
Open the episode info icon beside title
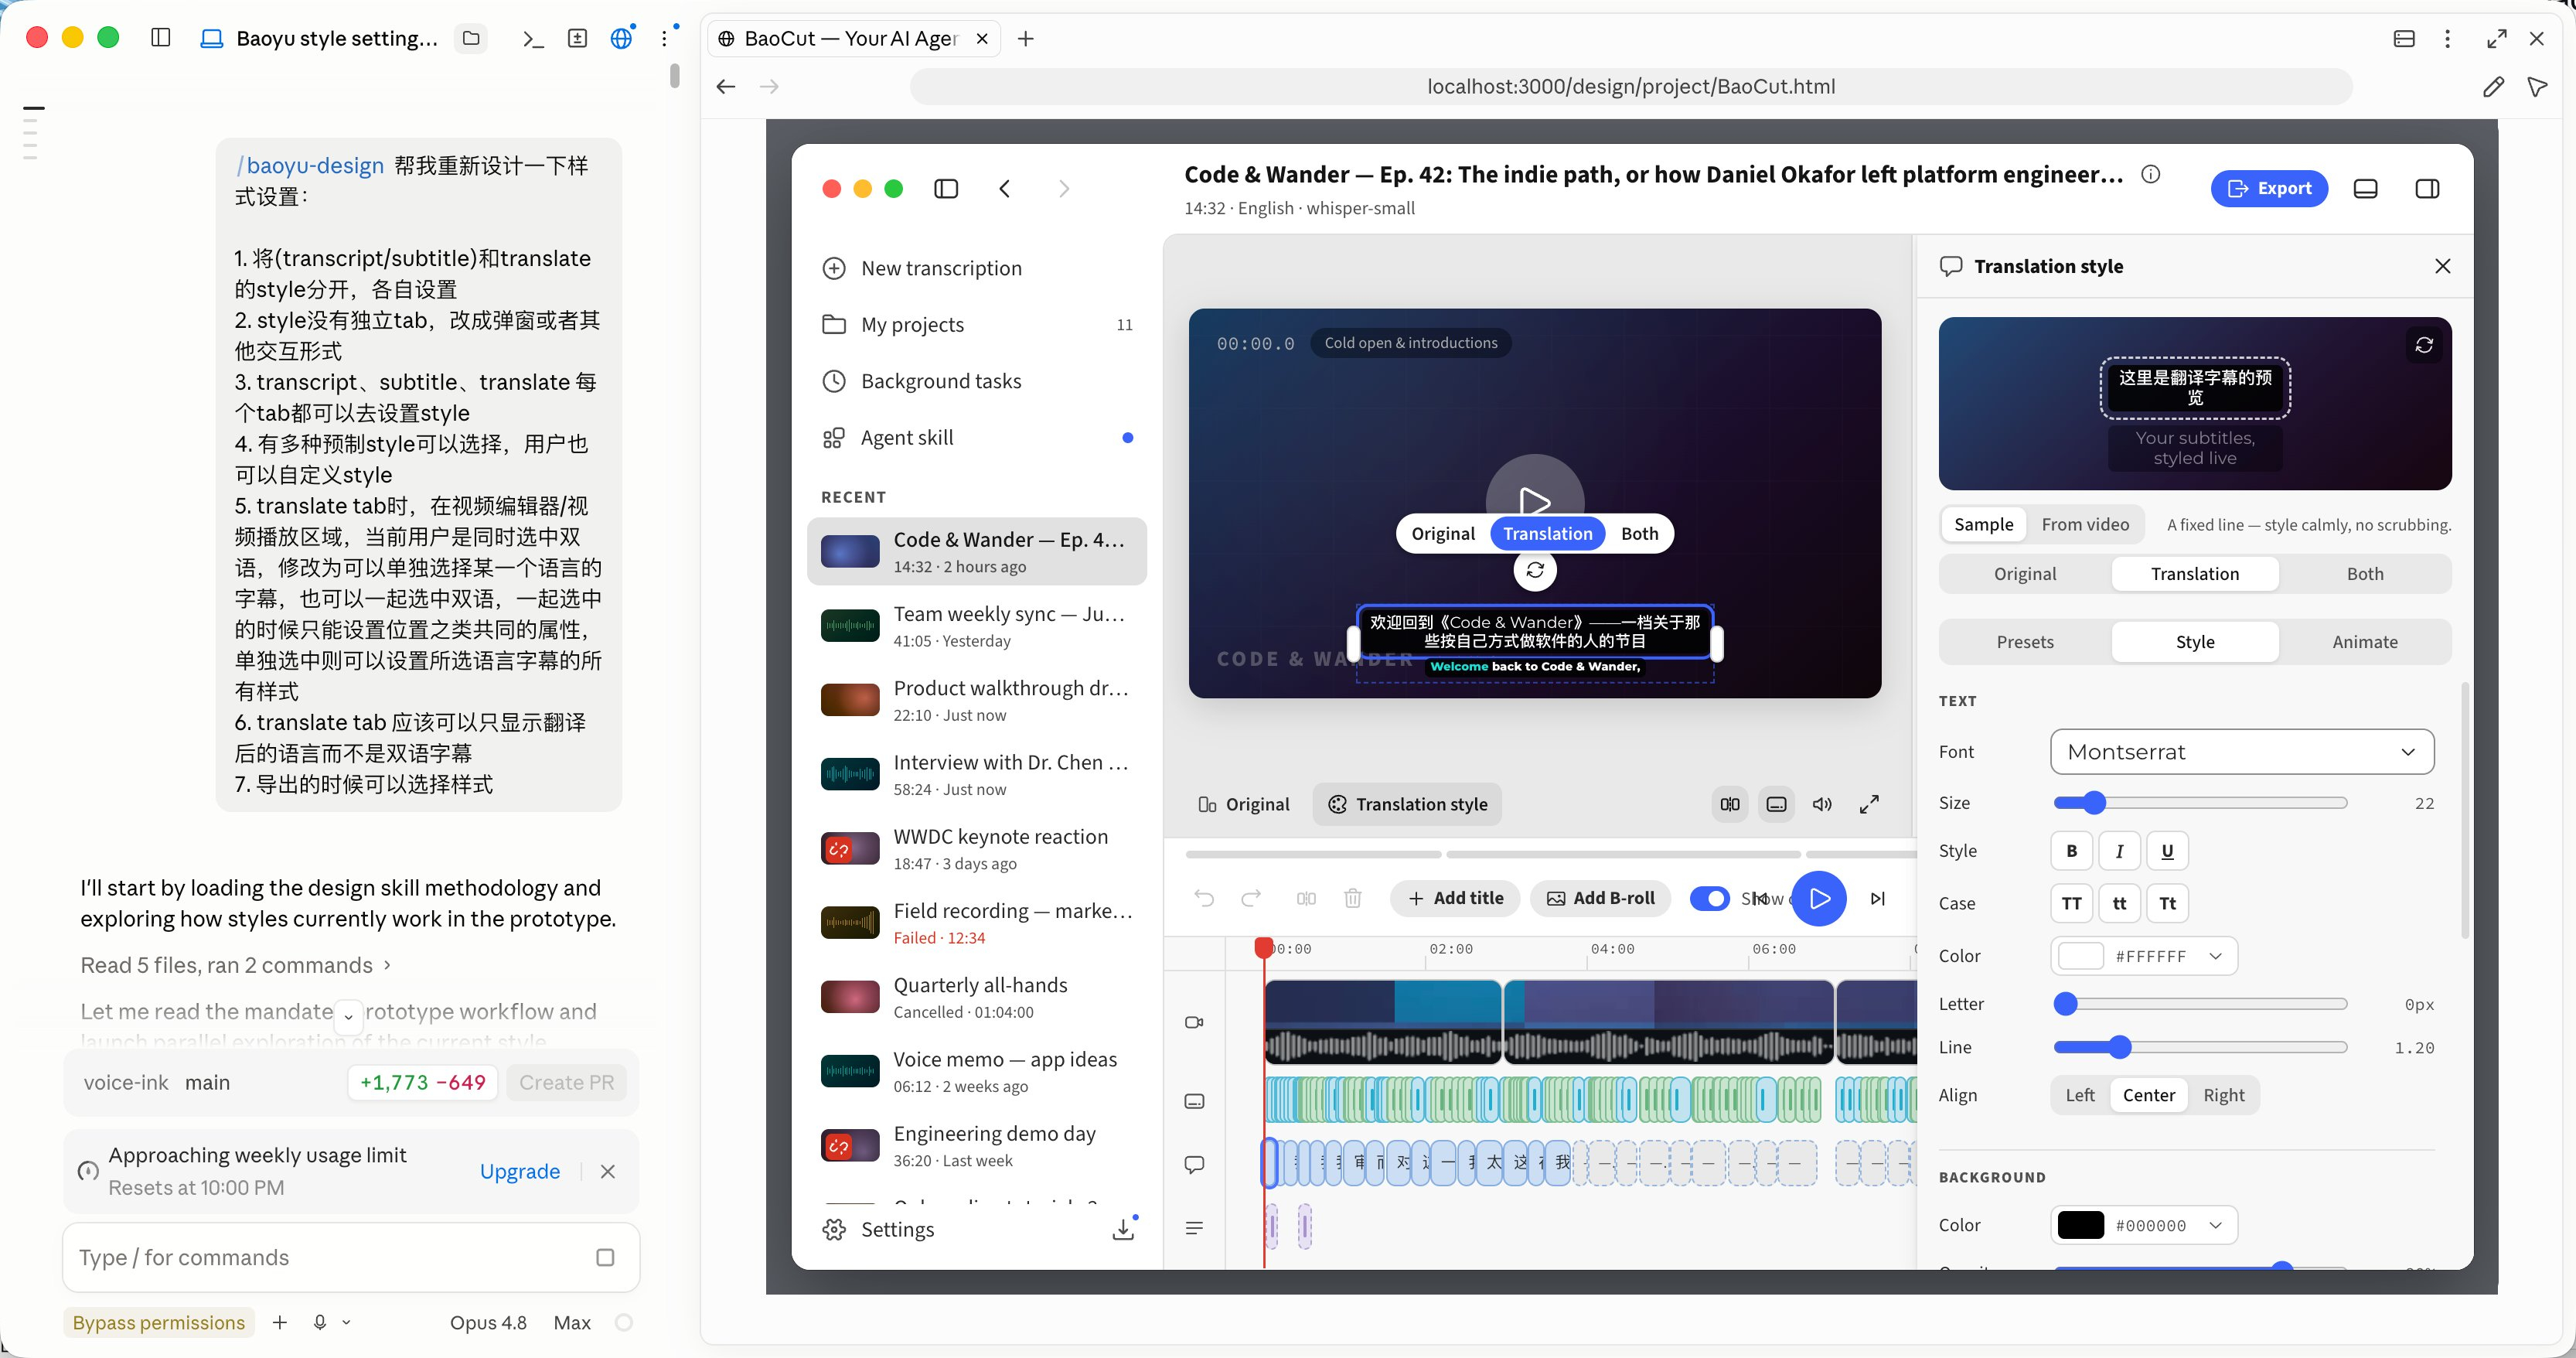coord(2151,175)
